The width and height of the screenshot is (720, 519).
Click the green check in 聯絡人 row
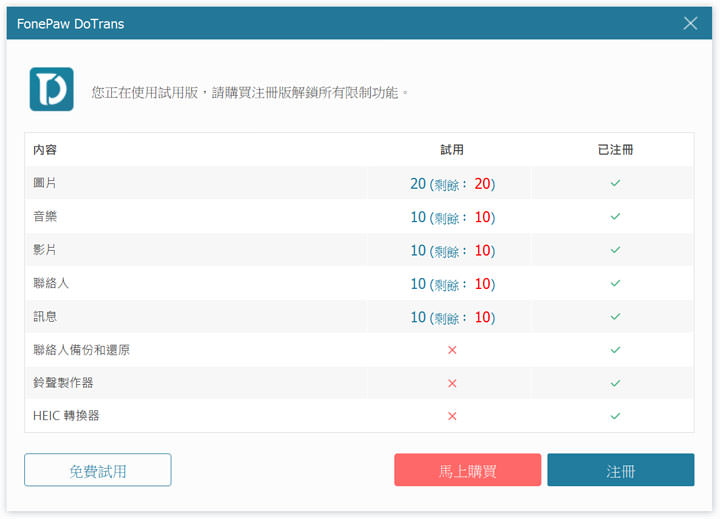[x=615, y=283]
